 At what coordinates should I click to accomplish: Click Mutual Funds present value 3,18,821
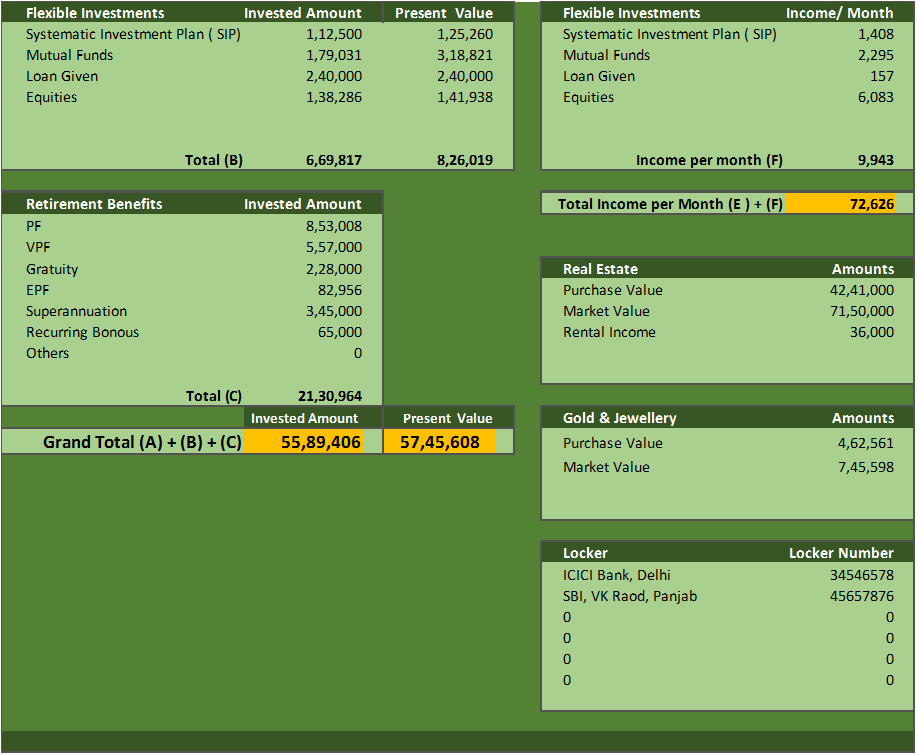(465, 56)
